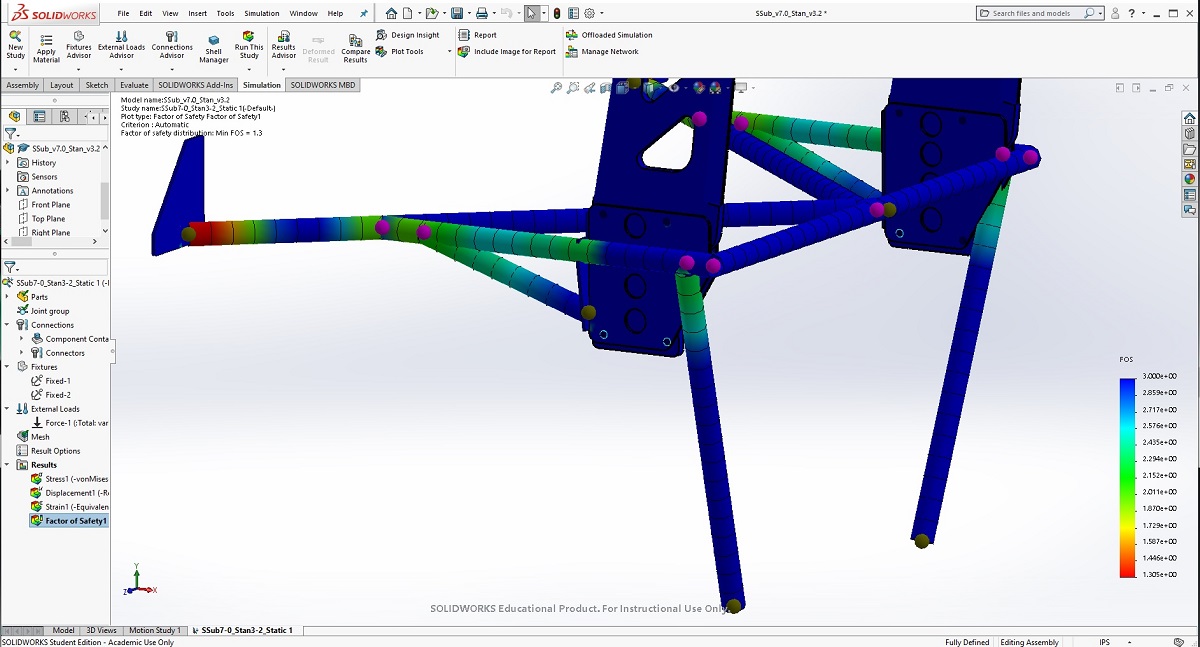Viewport: 1200px width, 647px height.
Task: Click the Home icon in the top toolbar
Action: pyautogui.click(x=391, y=13)
